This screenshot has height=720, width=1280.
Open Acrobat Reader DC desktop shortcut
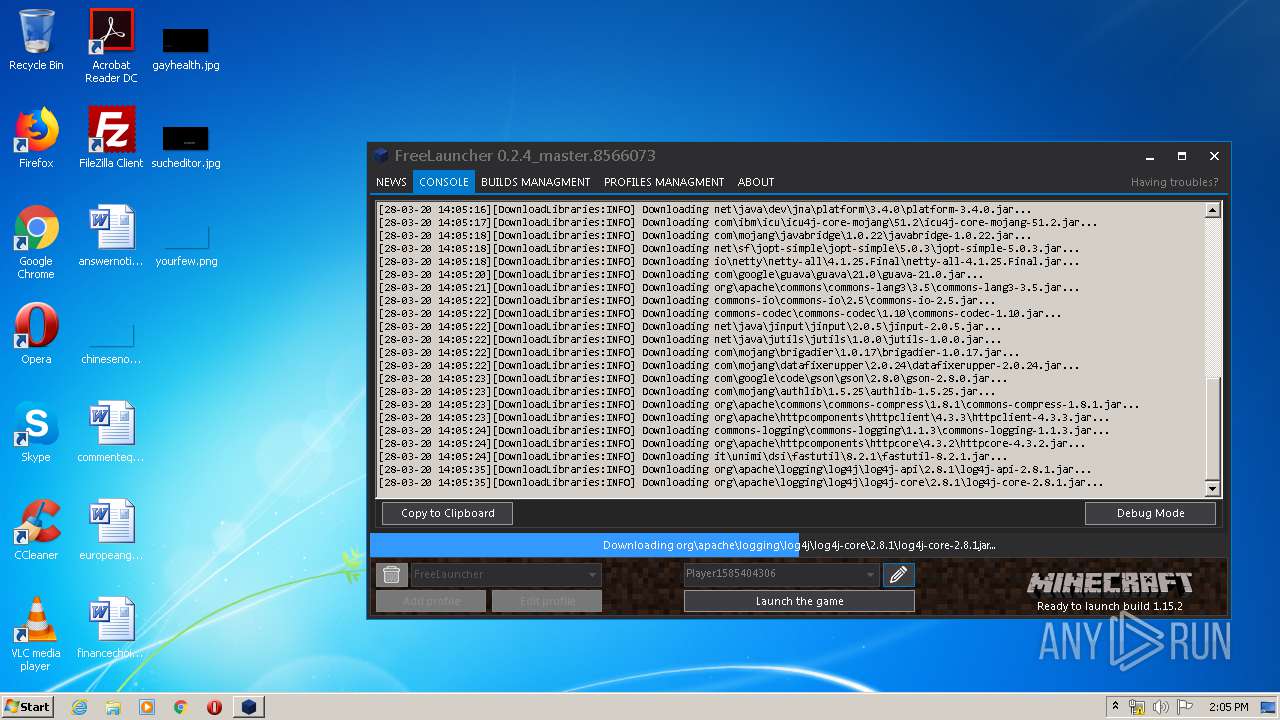pyautogui.click(x=111, y=45)
